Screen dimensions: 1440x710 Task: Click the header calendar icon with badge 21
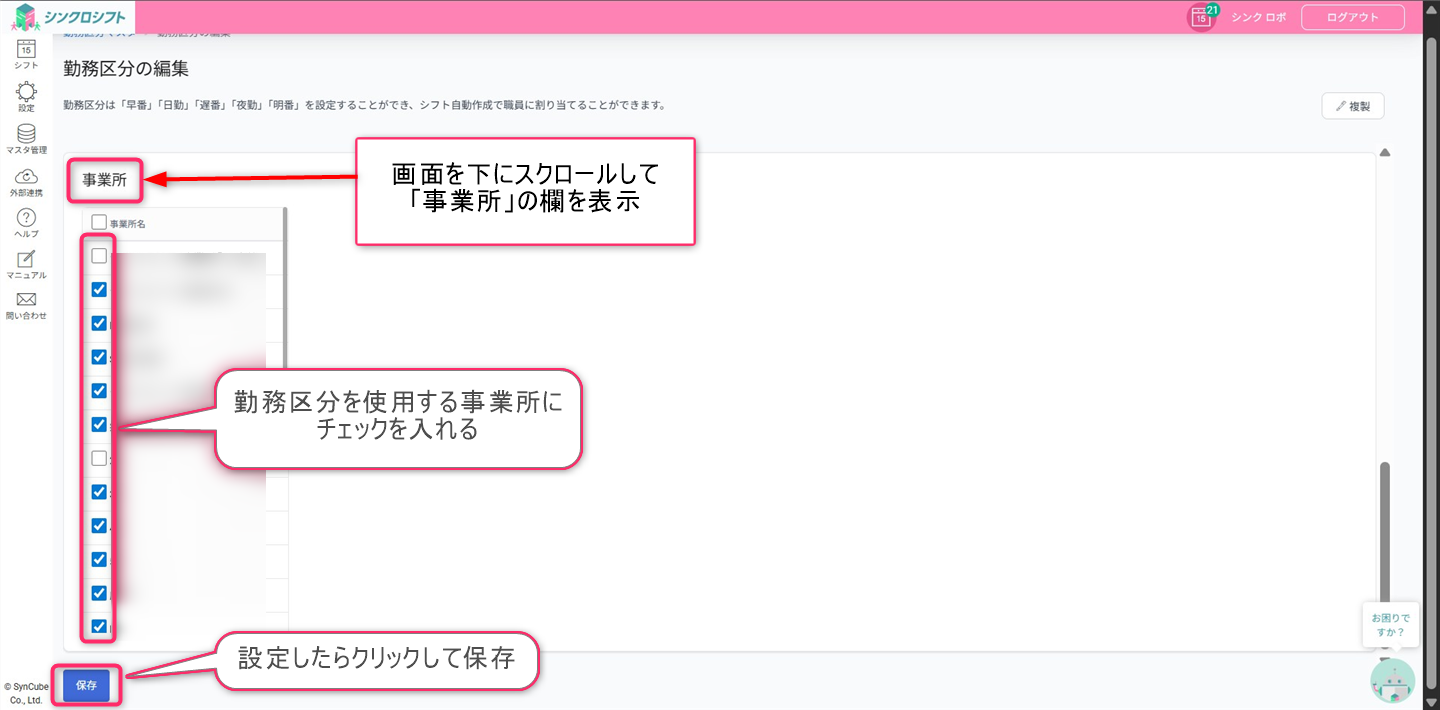coord(1202,17)
